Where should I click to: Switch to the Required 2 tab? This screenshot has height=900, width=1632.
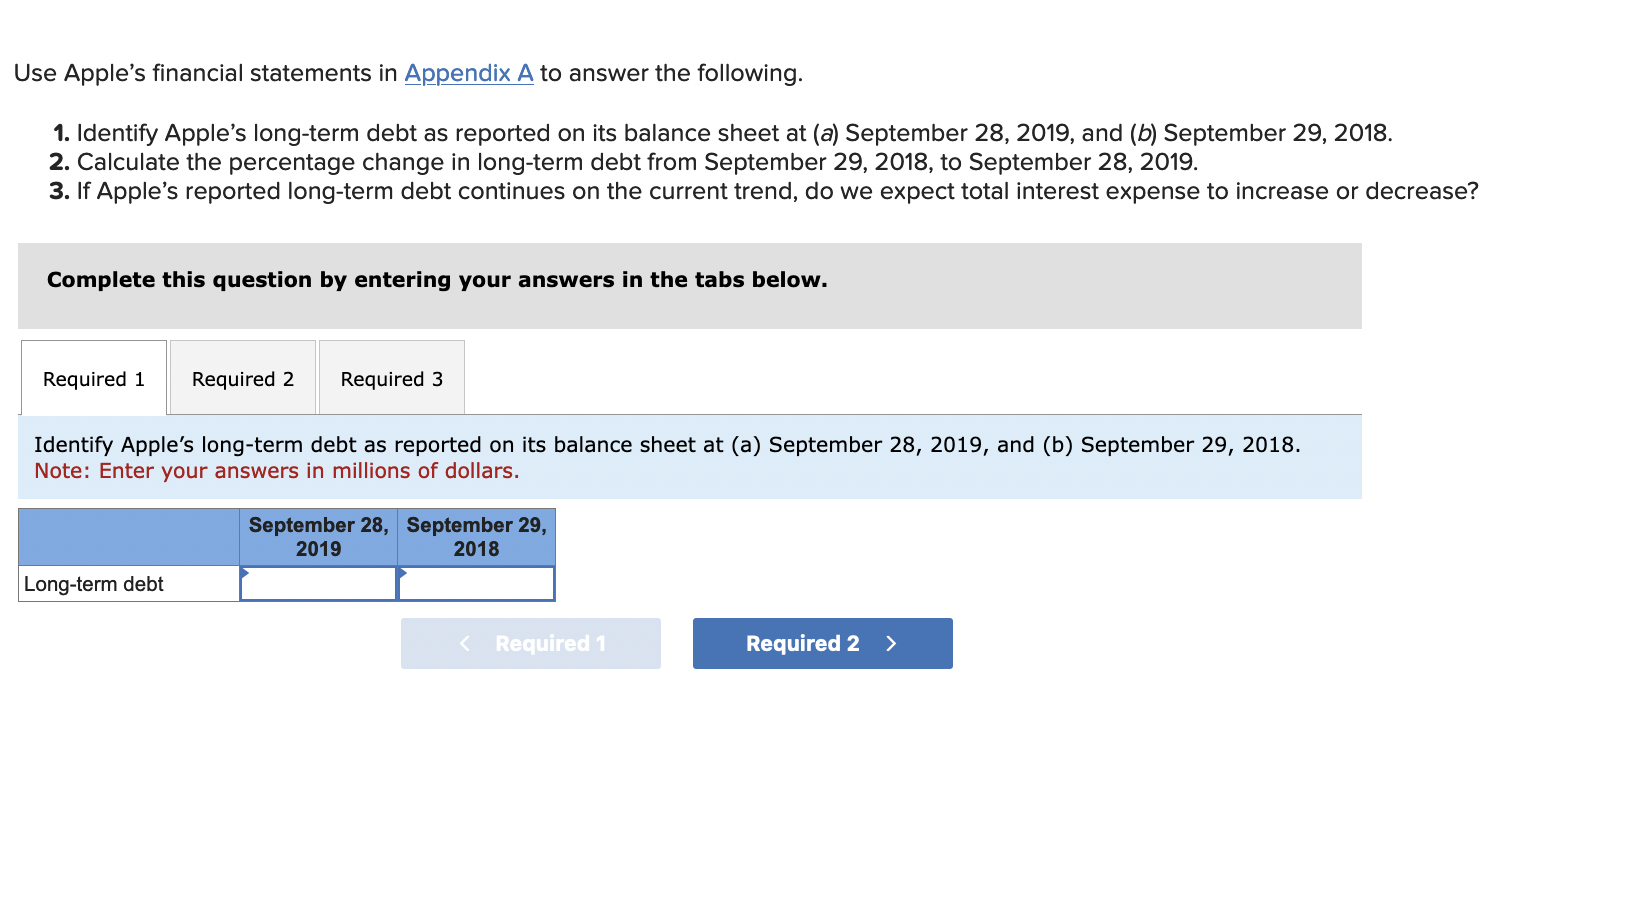coord(242,378)
